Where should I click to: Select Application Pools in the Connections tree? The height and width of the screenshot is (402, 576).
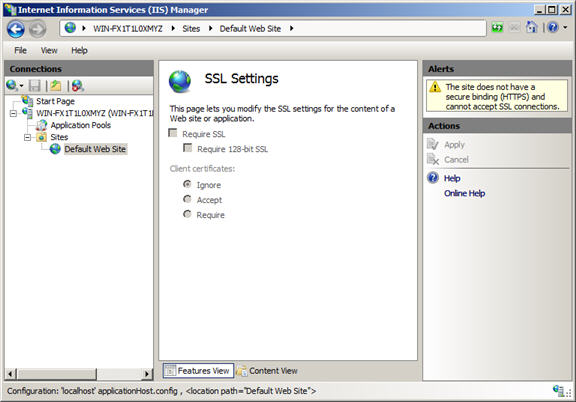click(80, 125)
